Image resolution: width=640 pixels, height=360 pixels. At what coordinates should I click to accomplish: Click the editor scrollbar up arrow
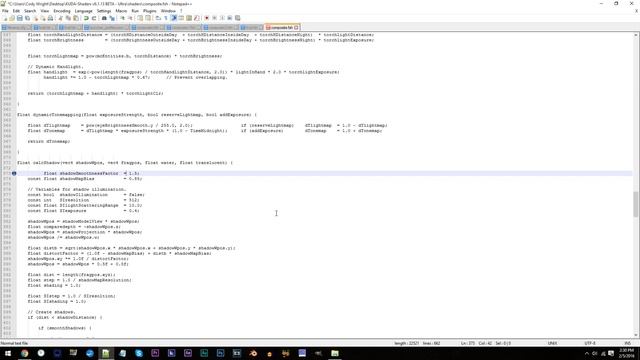pos(636,35)
